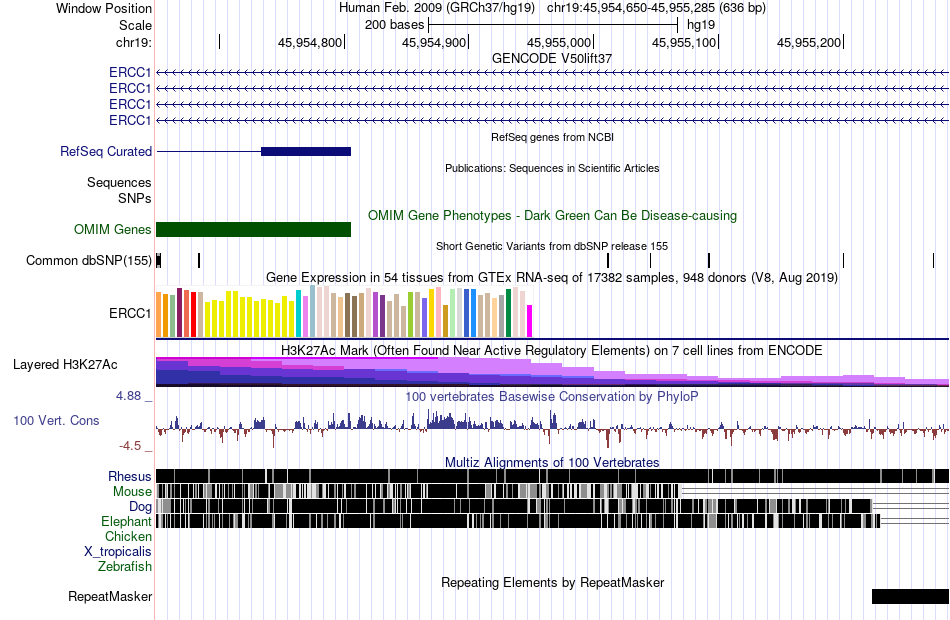
Task: Click the Rhesus species label
Action: tap(130, 476)
